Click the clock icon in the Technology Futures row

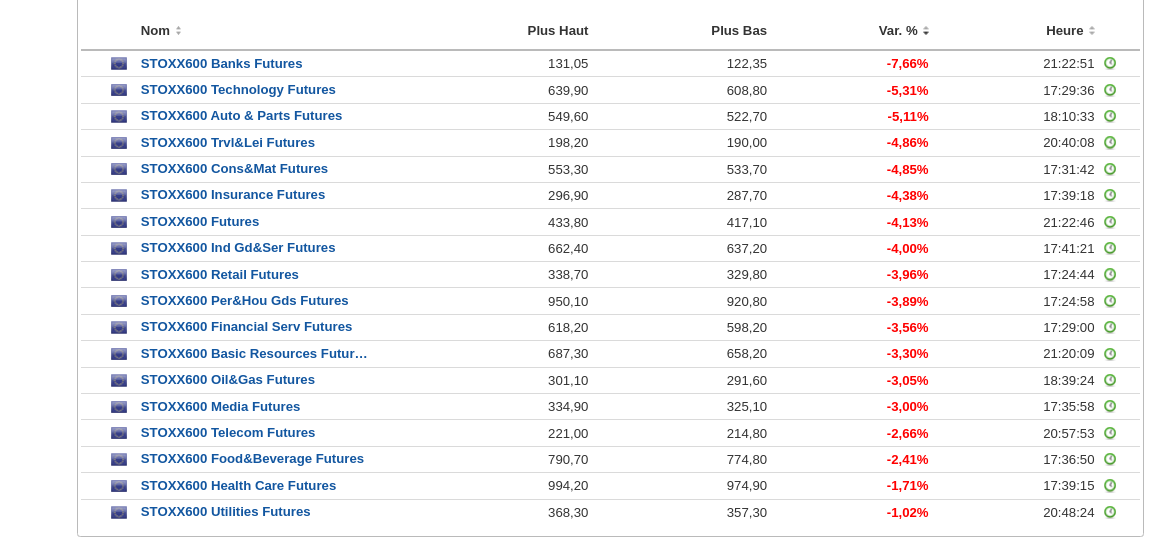click(x=1110, y=90)
